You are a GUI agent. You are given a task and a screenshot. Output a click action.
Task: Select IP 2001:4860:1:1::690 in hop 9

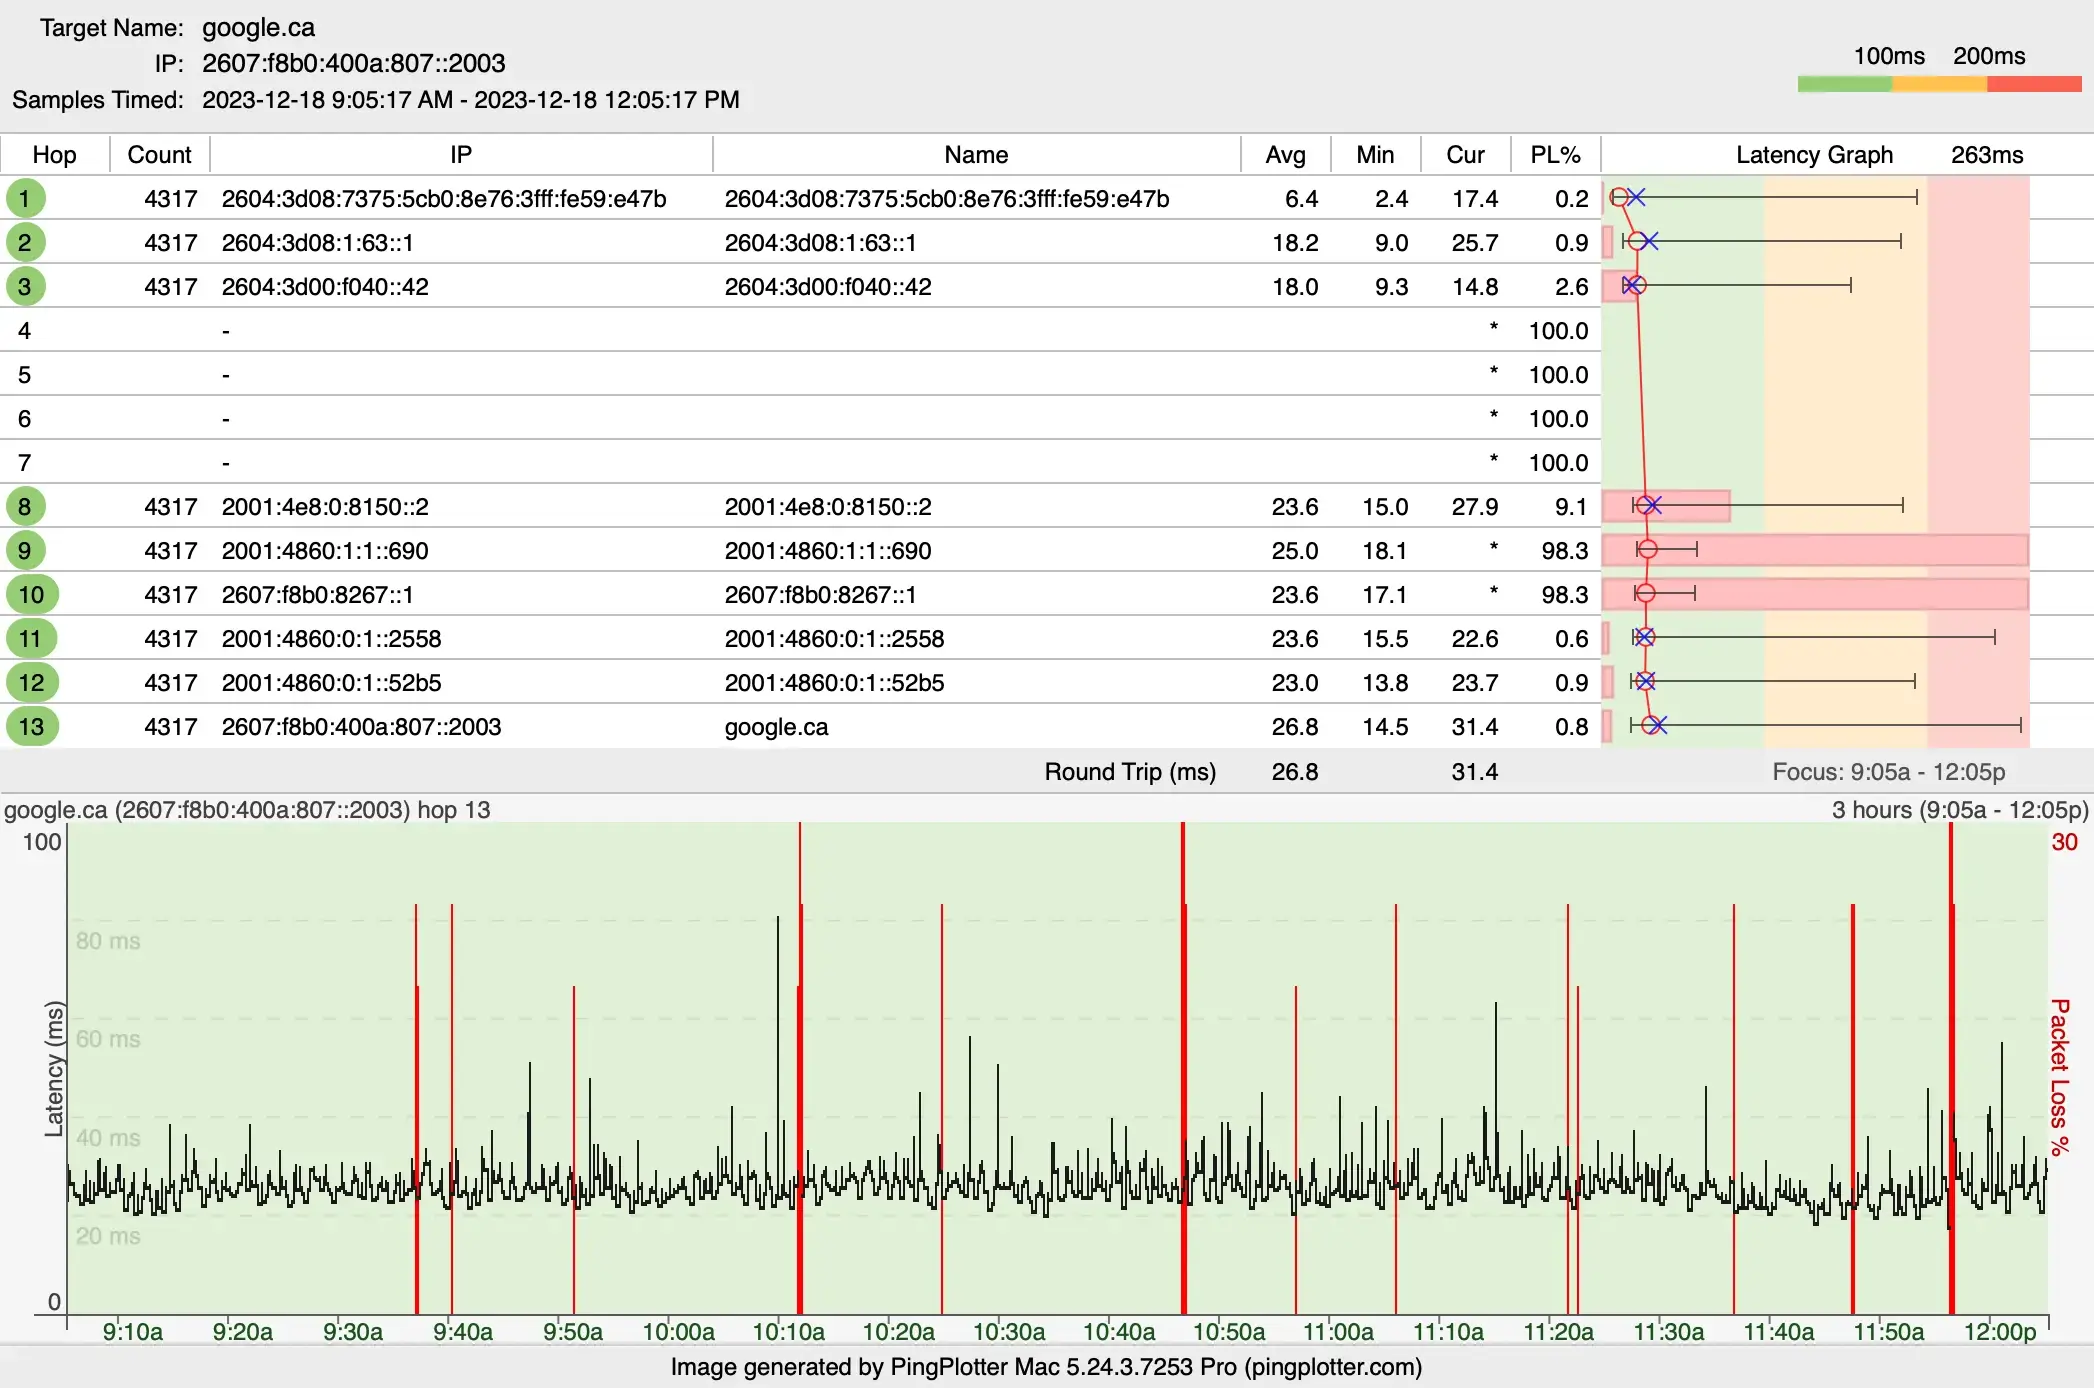(325, 551)
